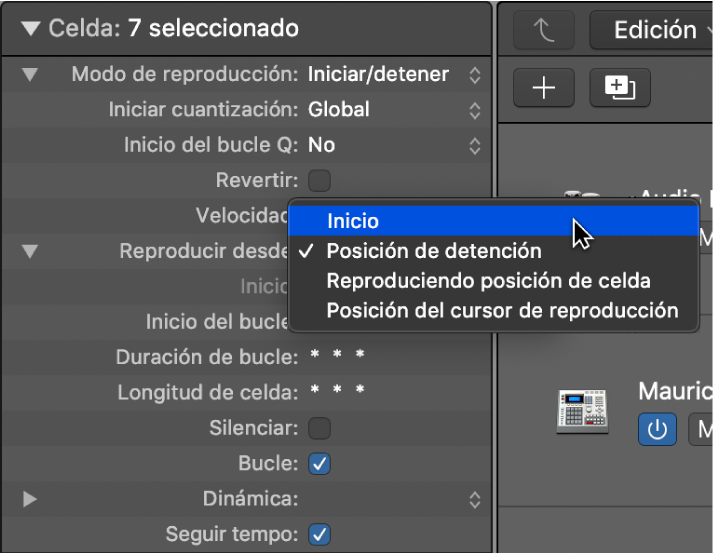Image resolution: width=713 pixels, height=553 pixels.
Task: Select Posición de detención menu option
Action: [x=493, y=251]
